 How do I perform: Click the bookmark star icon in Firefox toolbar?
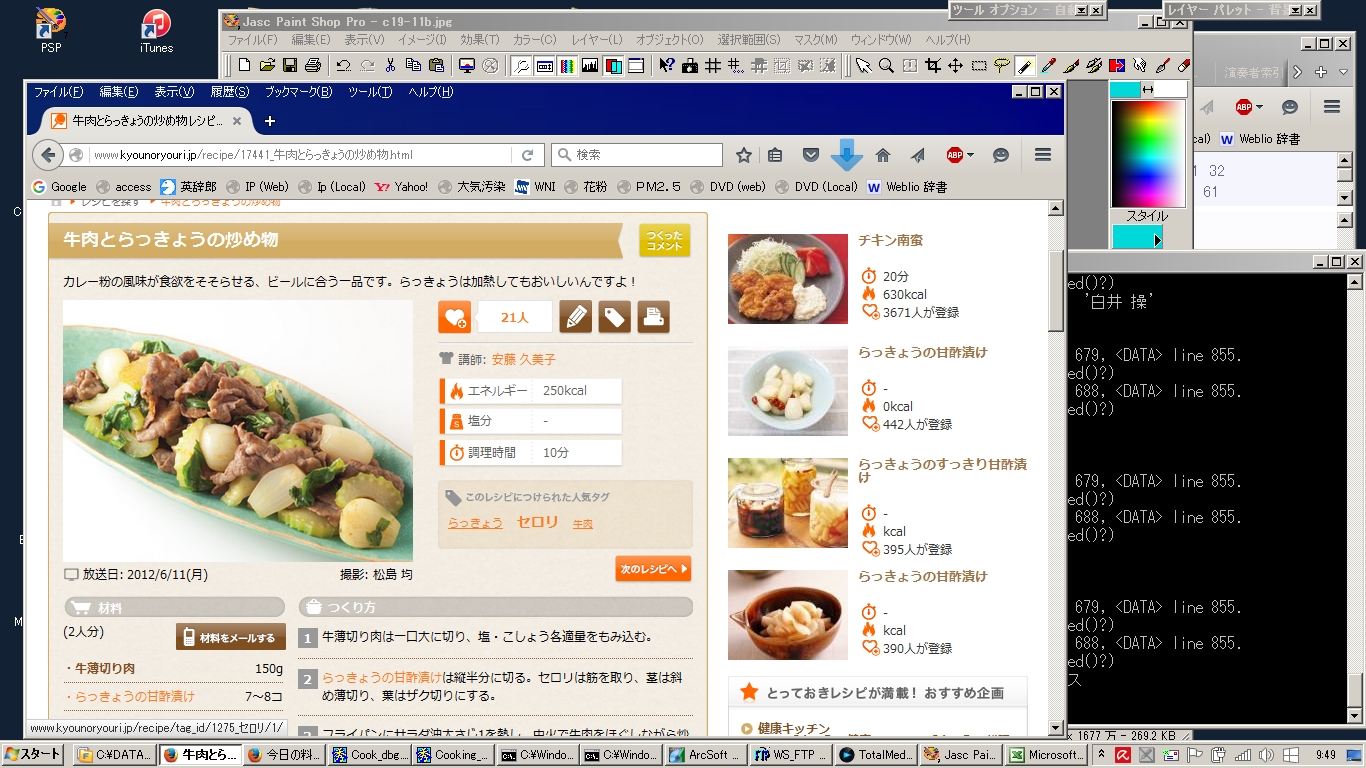click(744, 155)
